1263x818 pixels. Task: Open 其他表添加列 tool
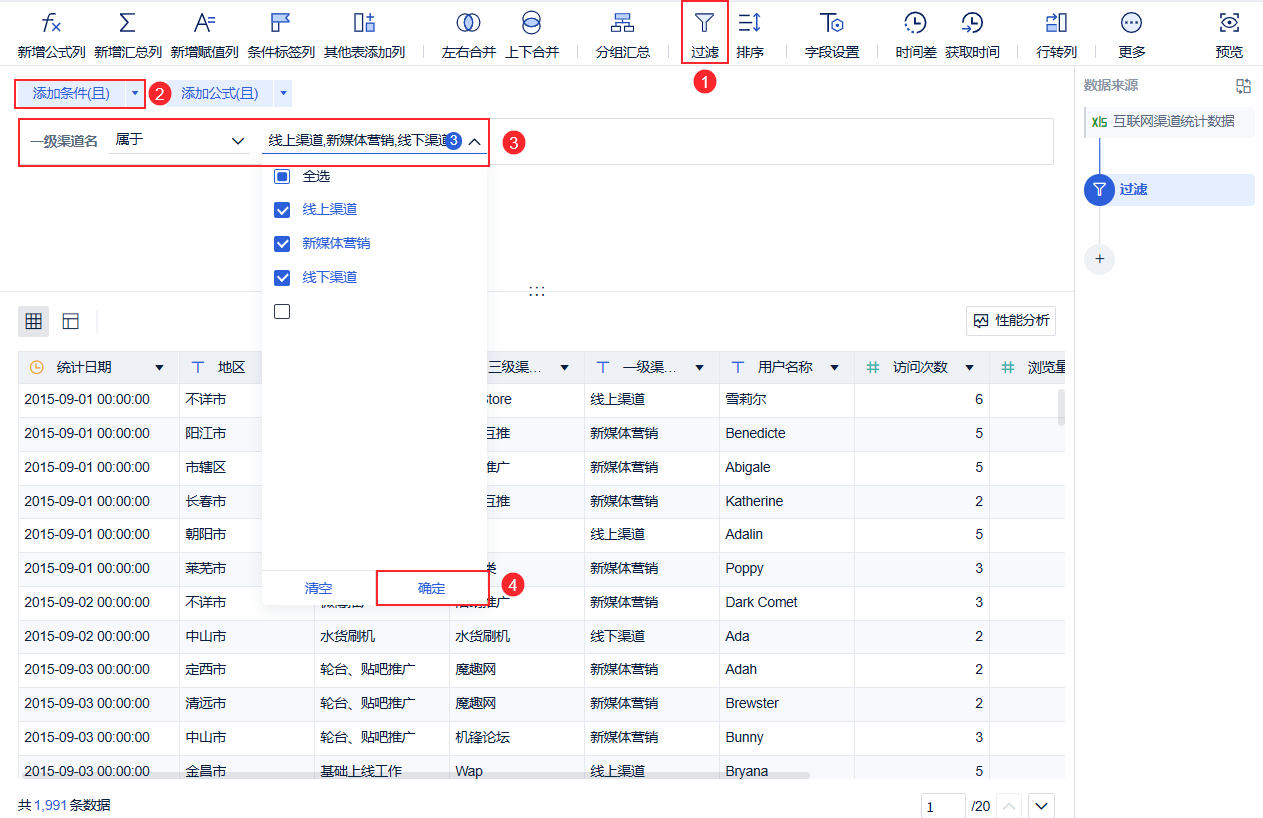(364, 36)
